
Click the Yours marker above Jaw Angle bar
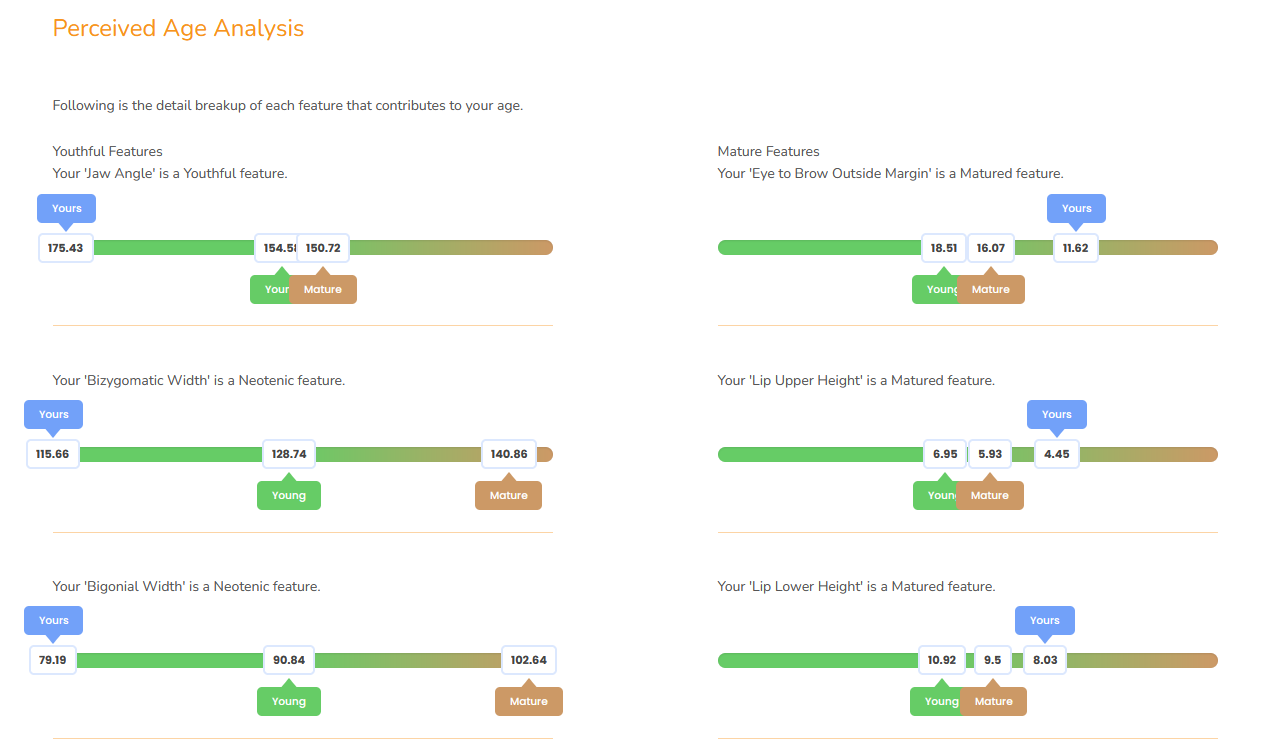click(67, 208)
